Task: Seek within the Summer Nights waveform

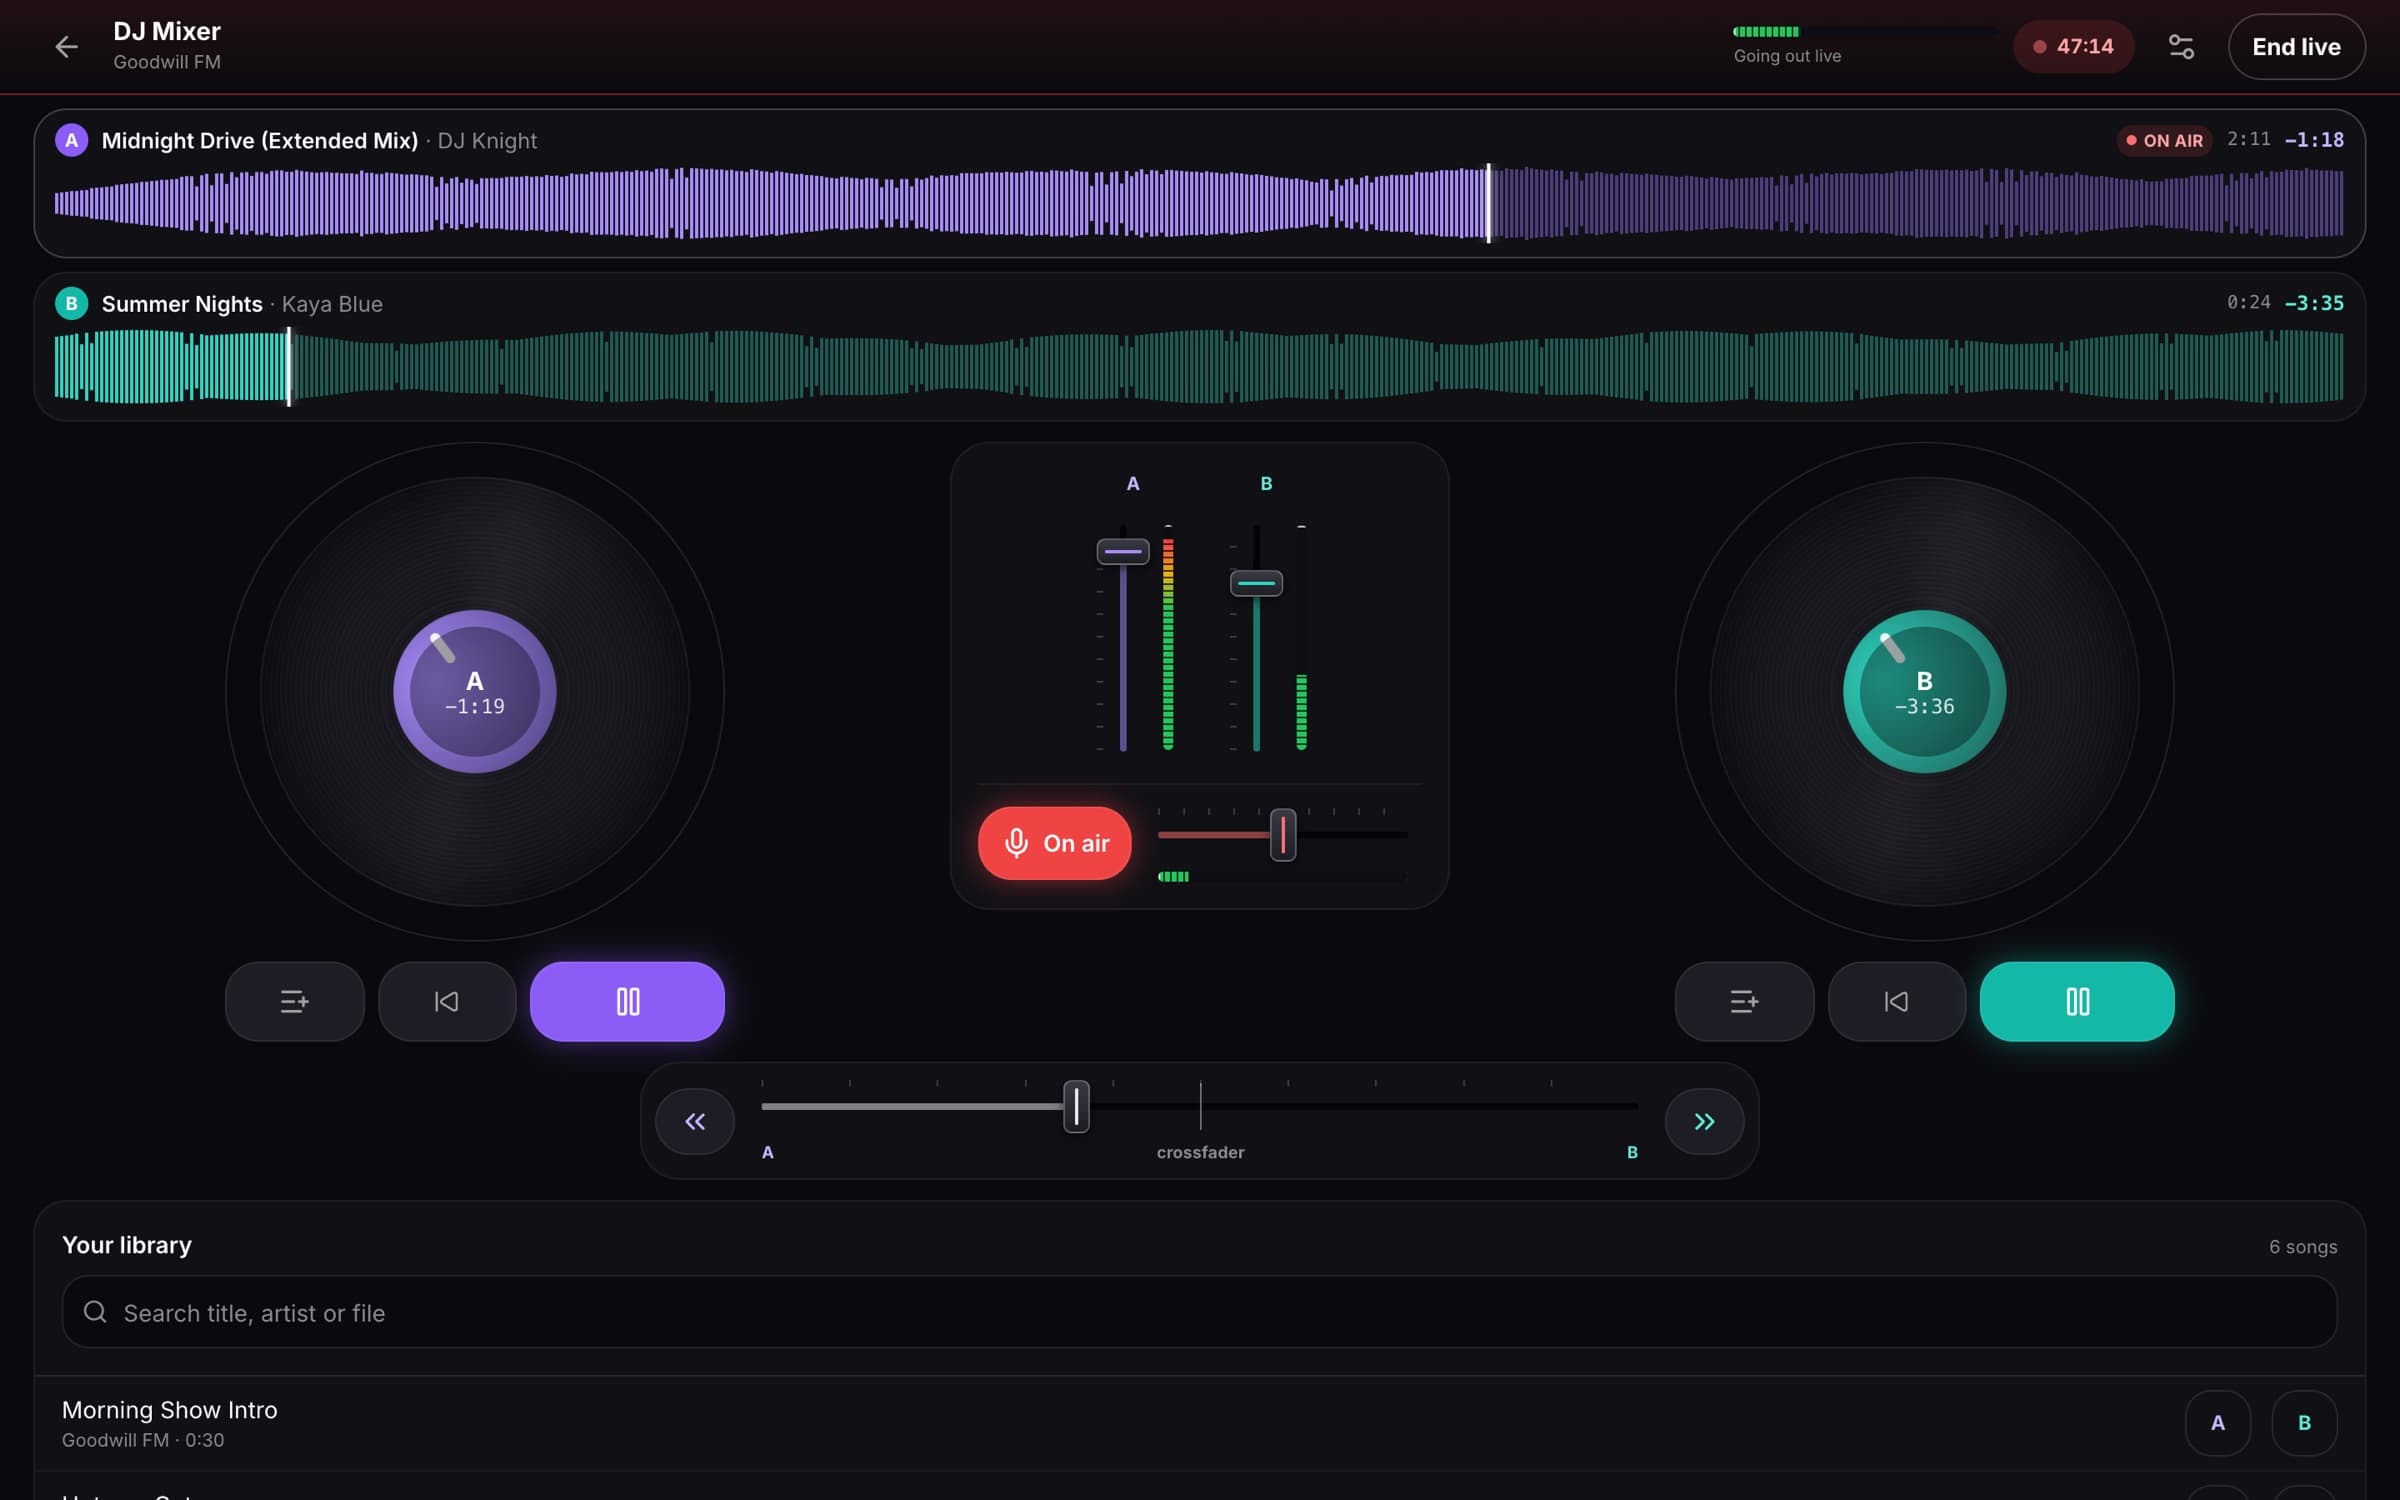Action: pos(1199,366)
